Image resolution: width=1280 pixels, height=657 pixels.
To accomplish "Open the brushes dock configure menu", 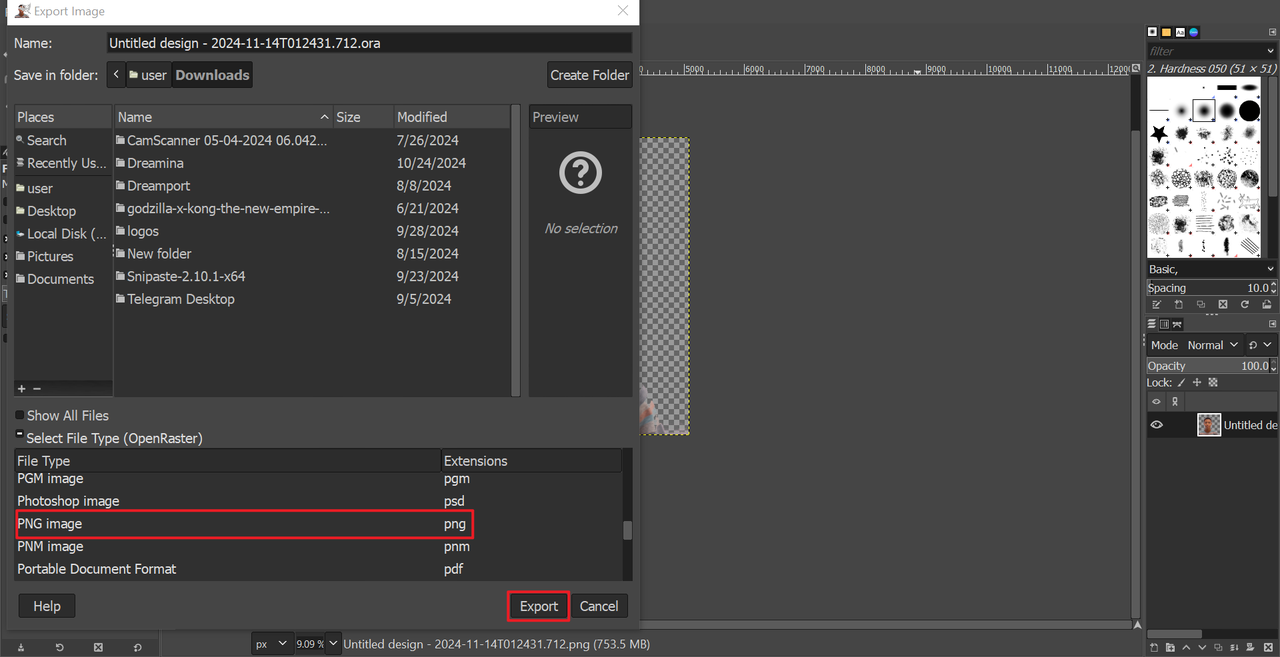I will point(1272,32).
